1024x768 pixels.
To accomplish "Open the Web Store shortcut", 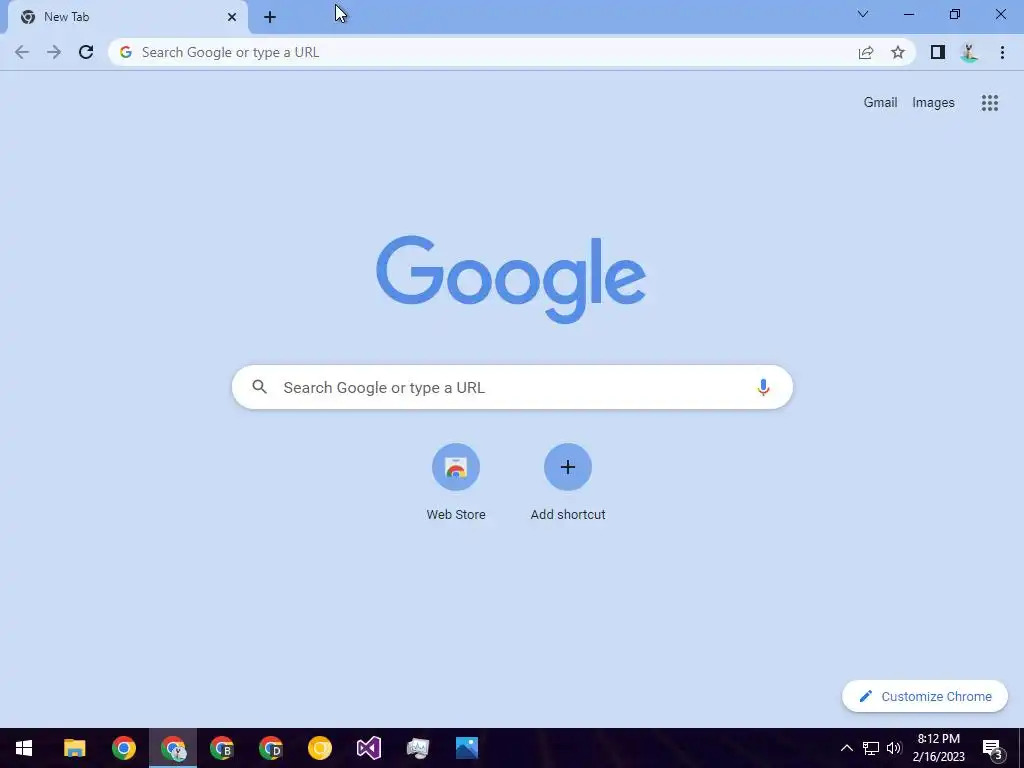I will coord(456,482).
